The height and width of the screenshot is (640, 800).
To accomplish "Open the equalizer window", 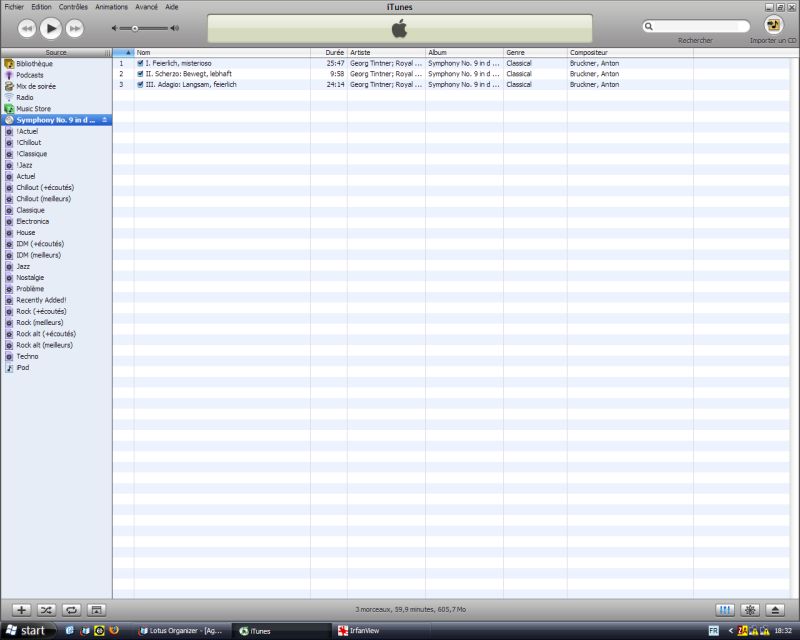I will coord(725,609).
